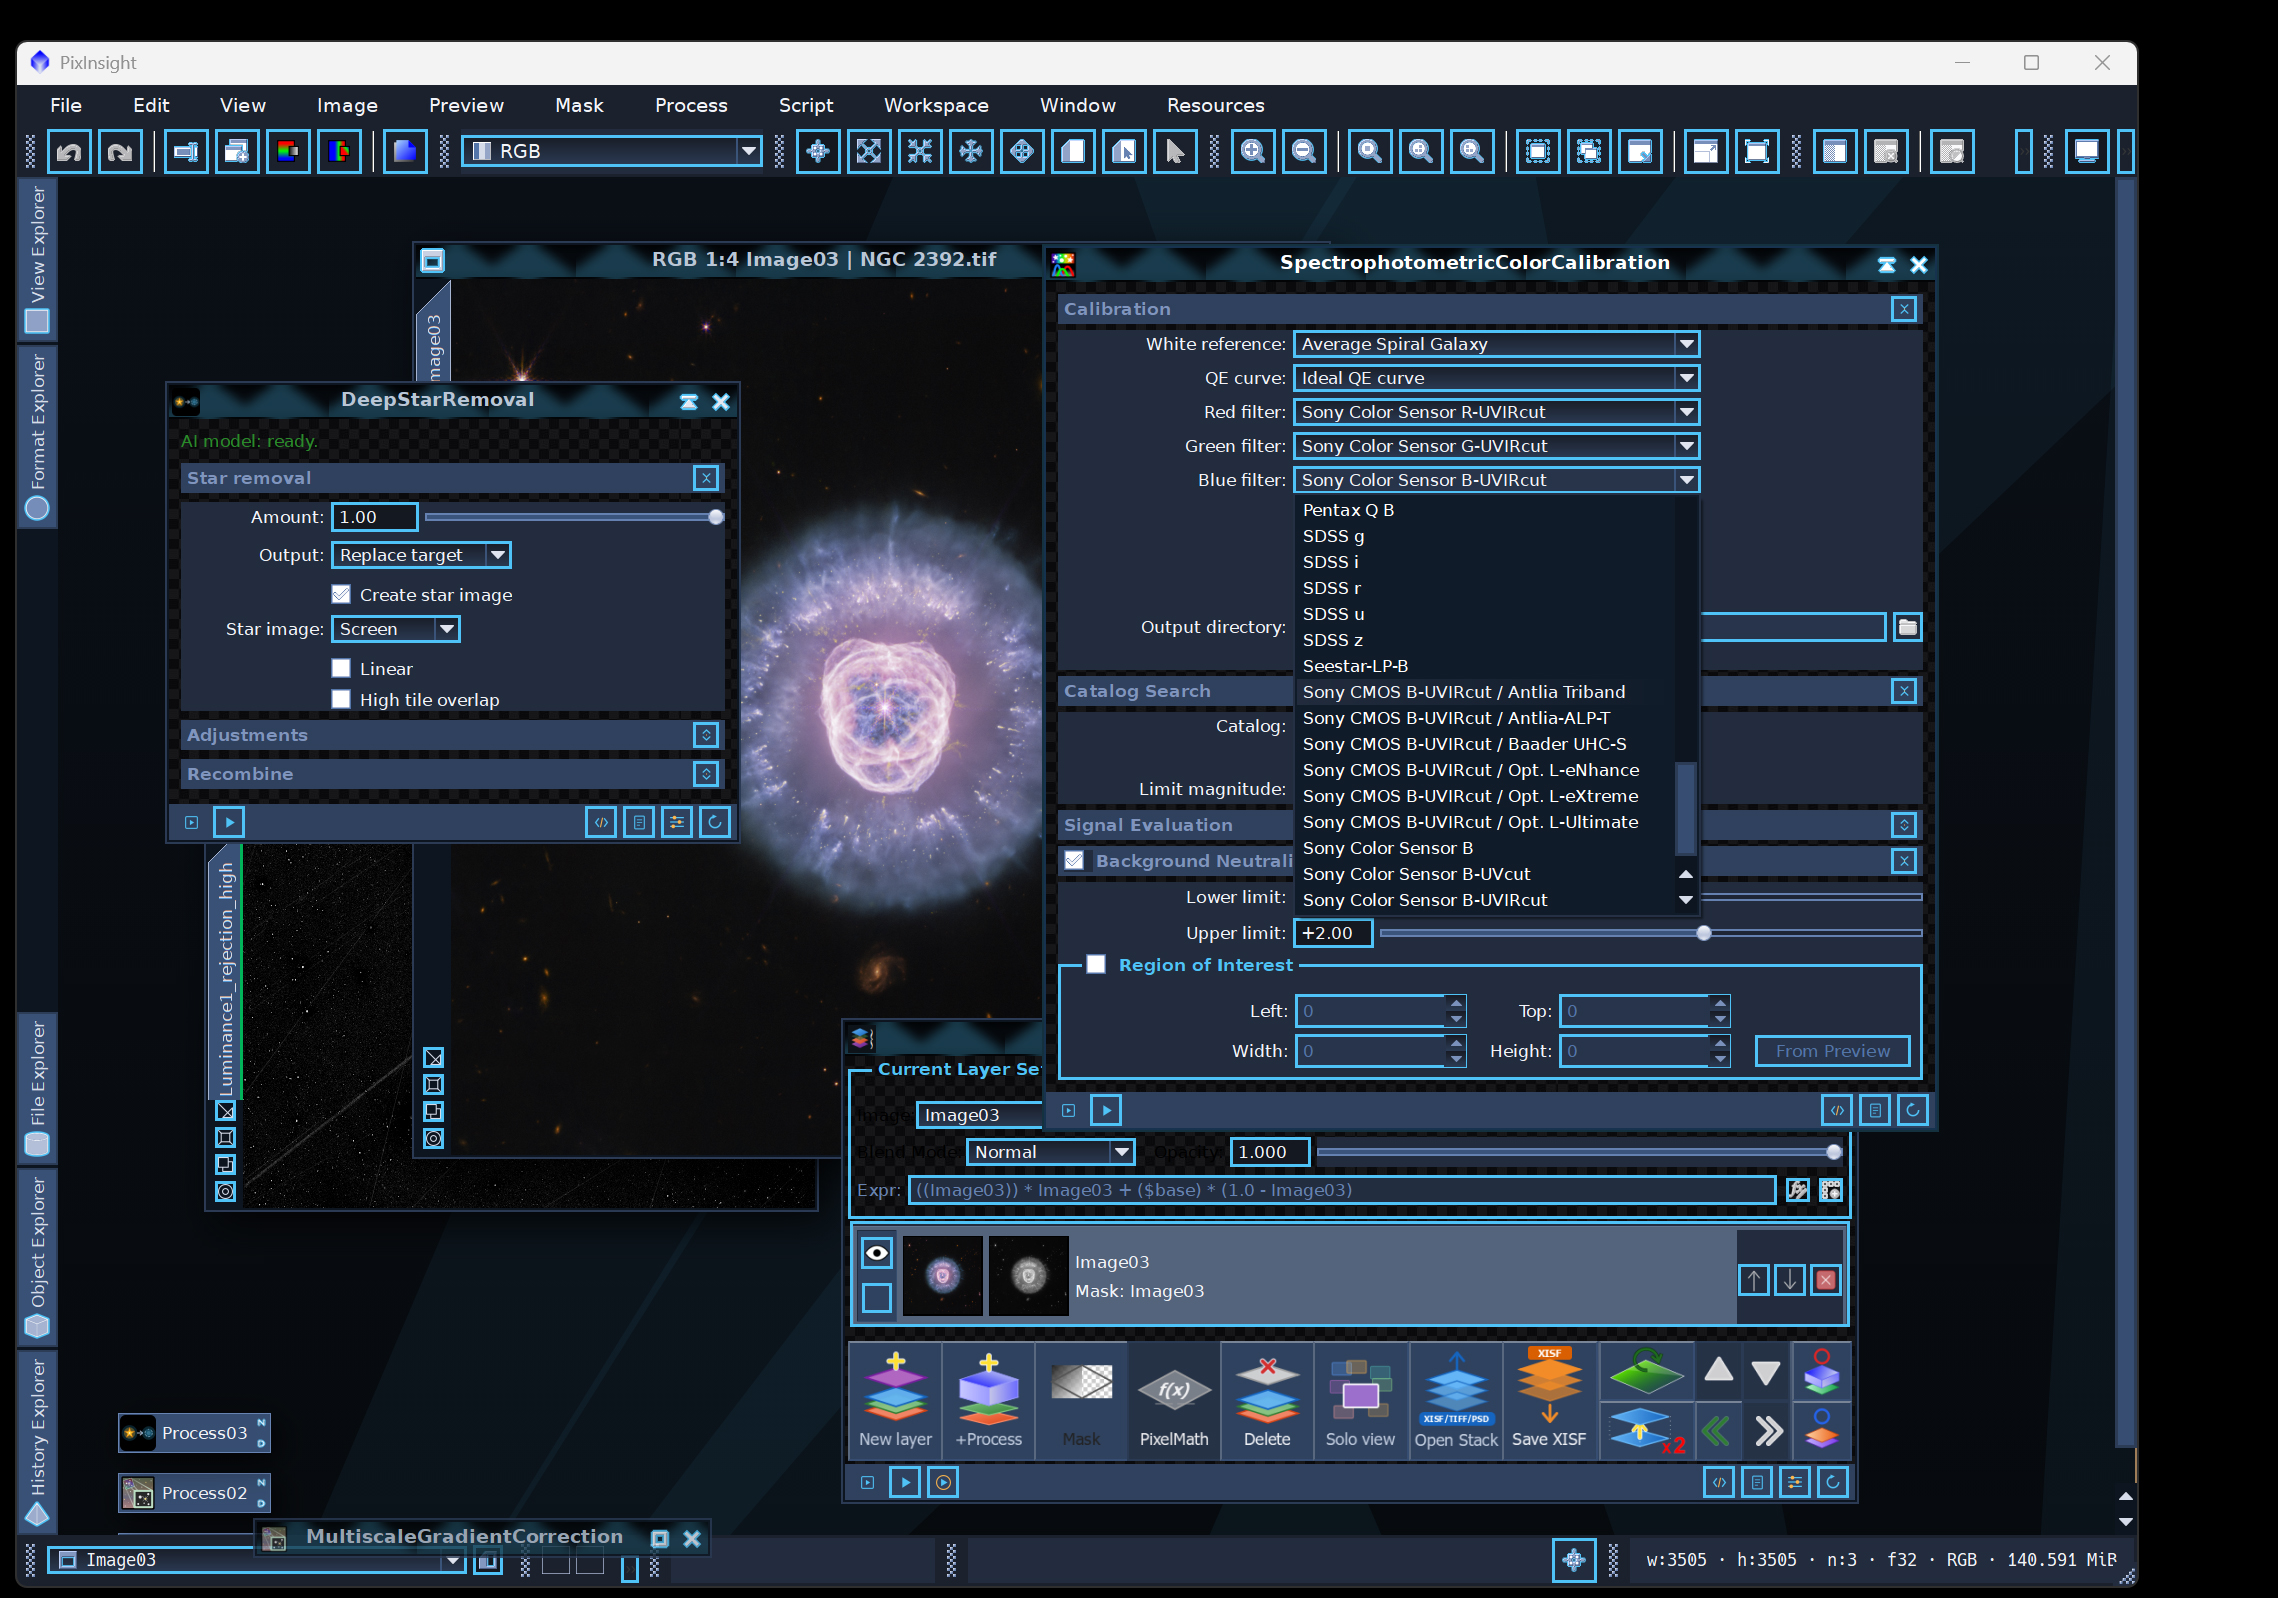Open the Process menu

[691, 105]
